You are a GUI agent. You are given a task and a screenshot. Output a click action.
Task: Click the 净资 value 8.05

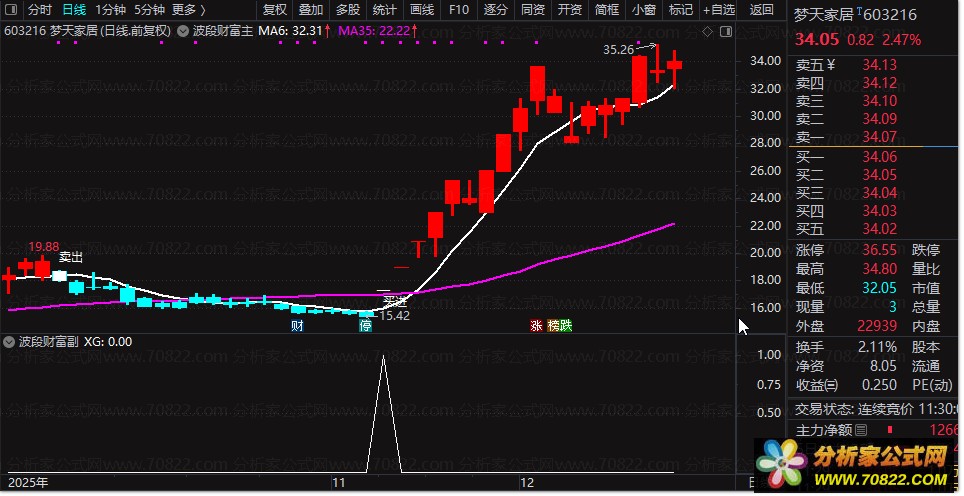[883, 366]
